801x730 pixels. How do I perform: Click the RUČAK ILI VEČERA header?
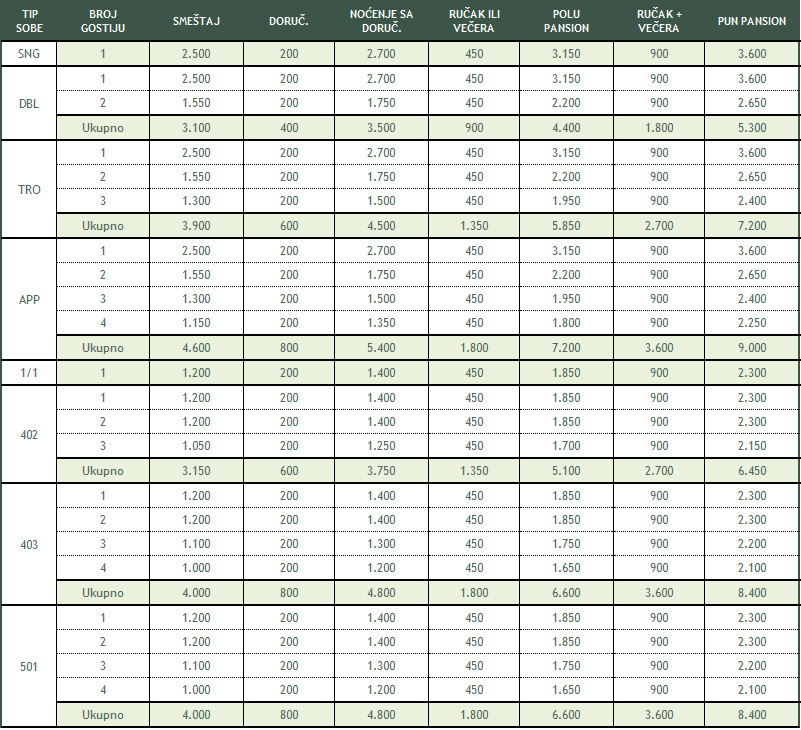(x=474, y=21)
